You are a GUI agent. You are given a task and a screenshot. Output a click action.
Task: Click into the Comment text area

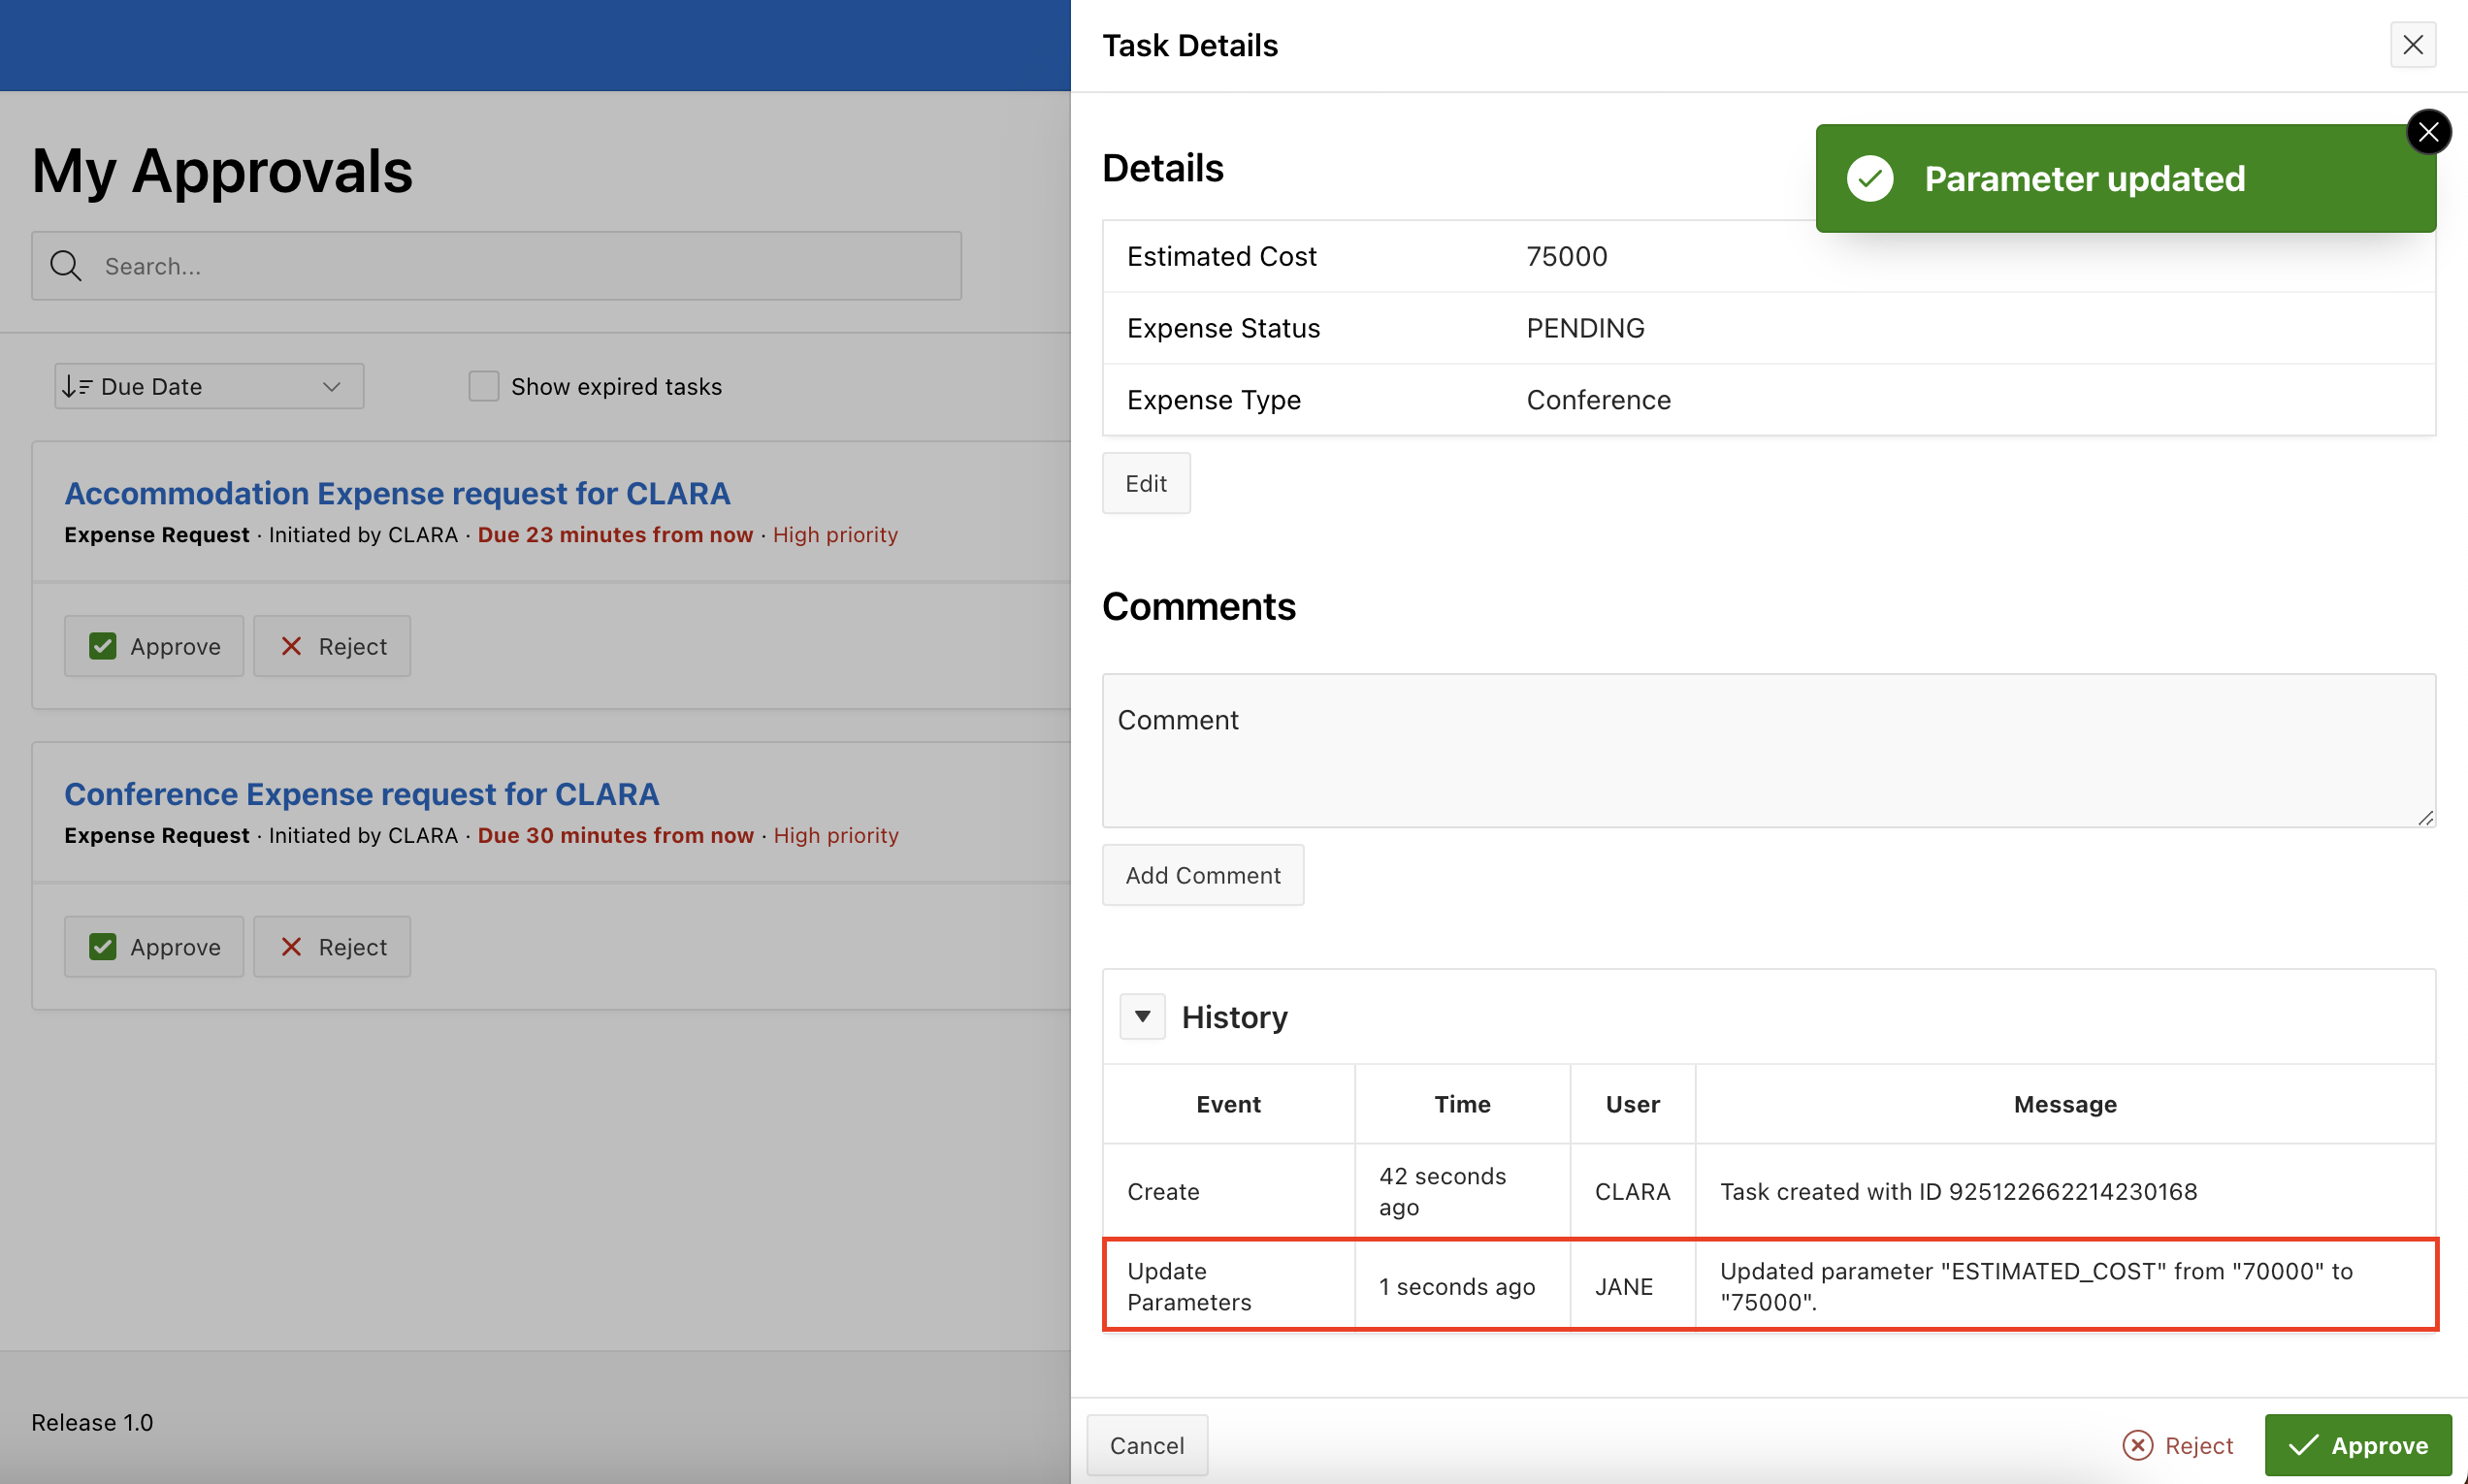[1767, 750]
